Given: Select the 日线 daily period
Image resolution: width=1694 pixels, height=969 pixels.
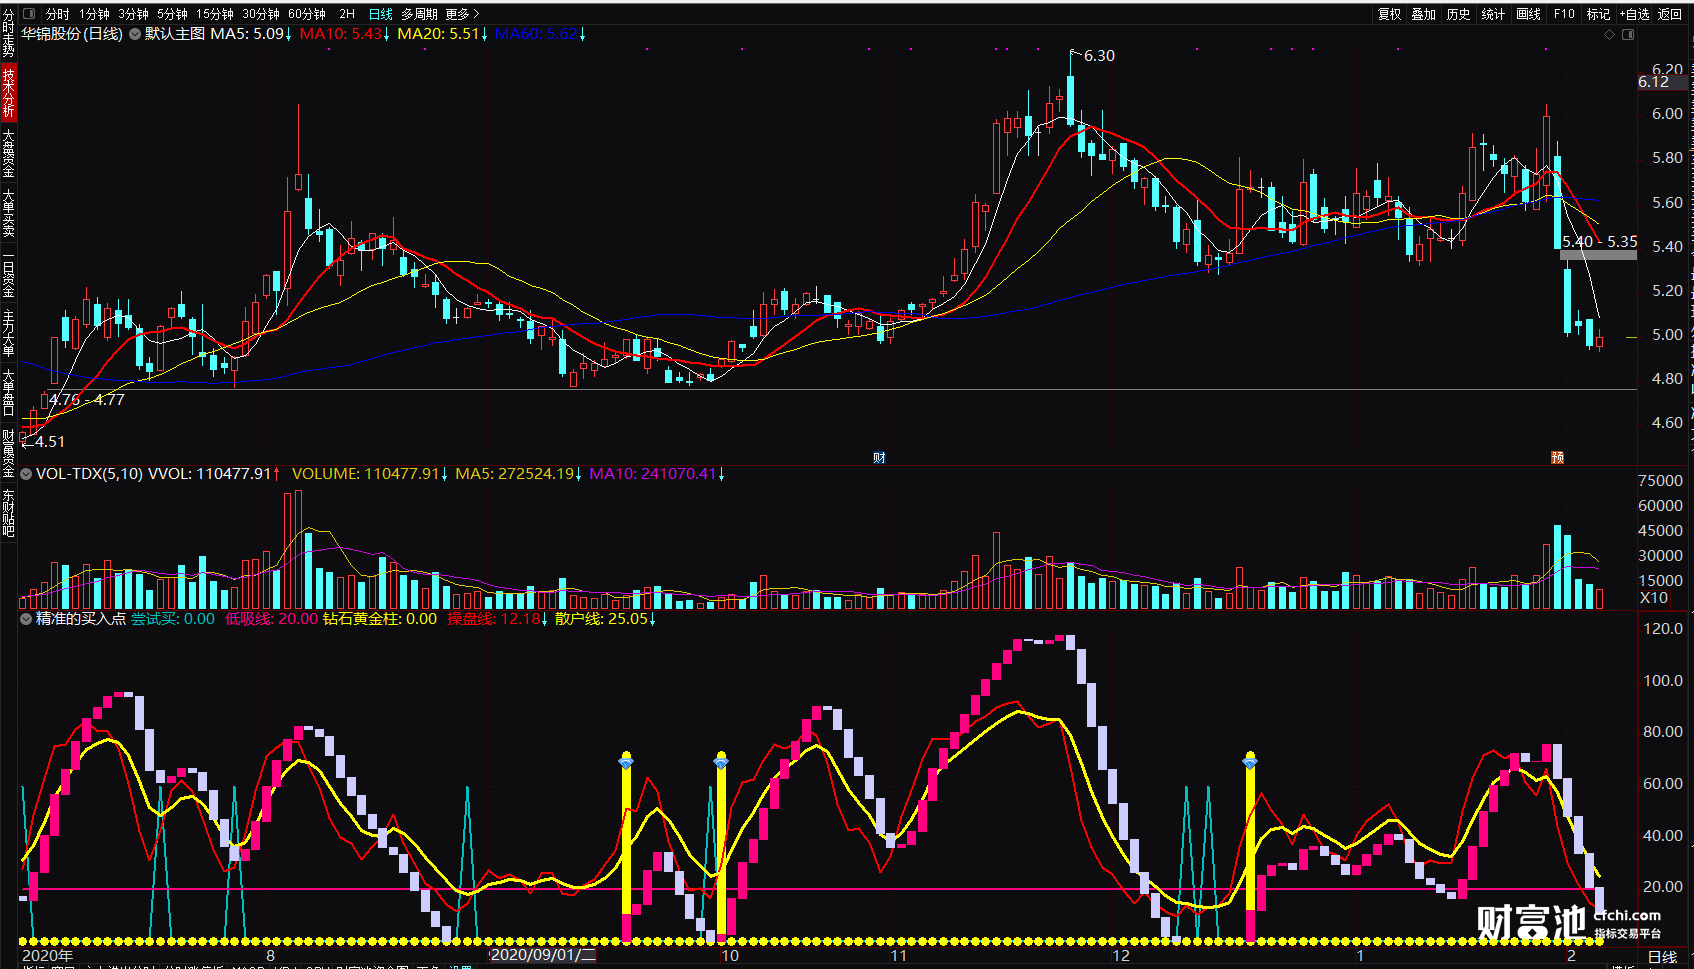Looking at the screenshot, I should point(381,14).
